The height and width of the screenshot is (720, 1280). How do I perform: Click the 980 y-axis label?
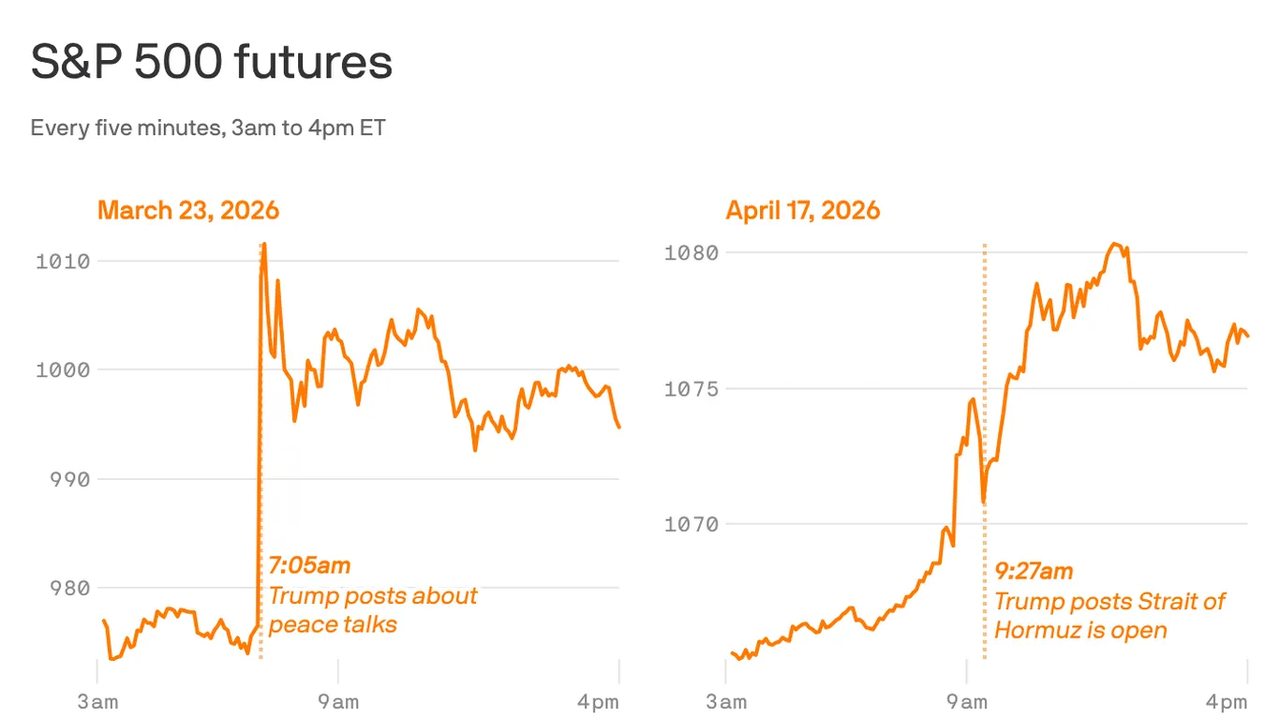[69, 588]
